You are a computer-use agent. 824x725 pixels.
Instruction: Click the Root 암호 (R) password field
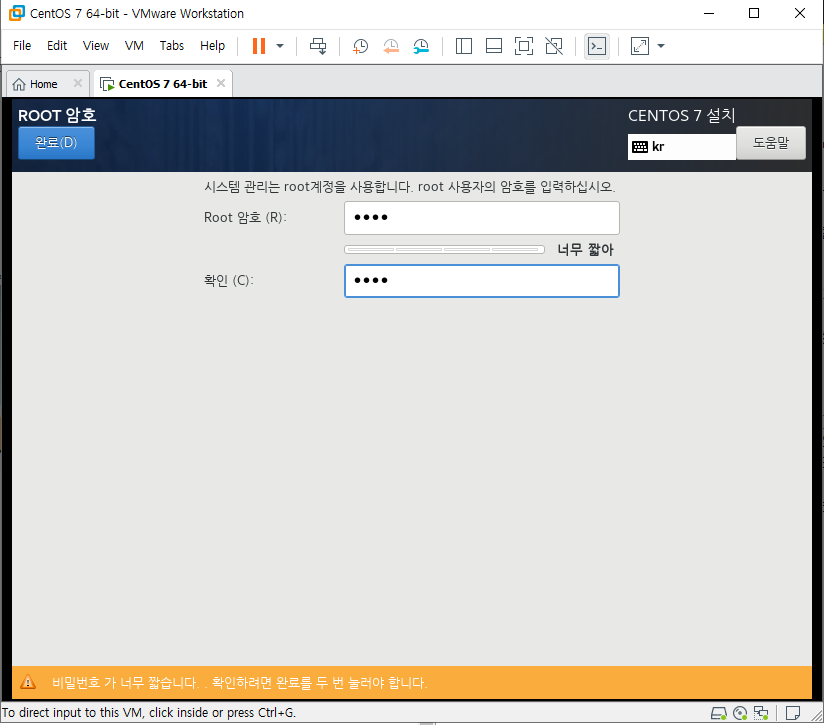coord(482,218)
